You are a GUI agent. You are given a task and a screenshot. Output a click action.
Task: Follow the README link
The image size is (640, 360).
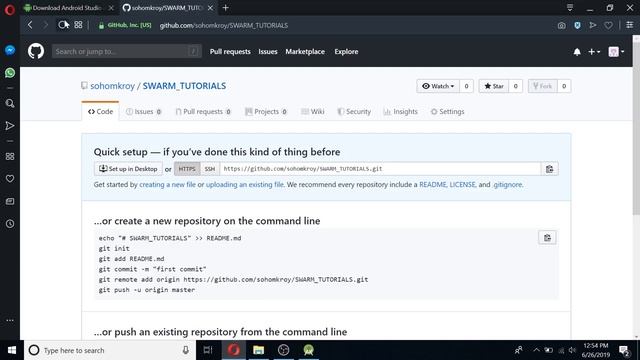(x=433, y=184)
